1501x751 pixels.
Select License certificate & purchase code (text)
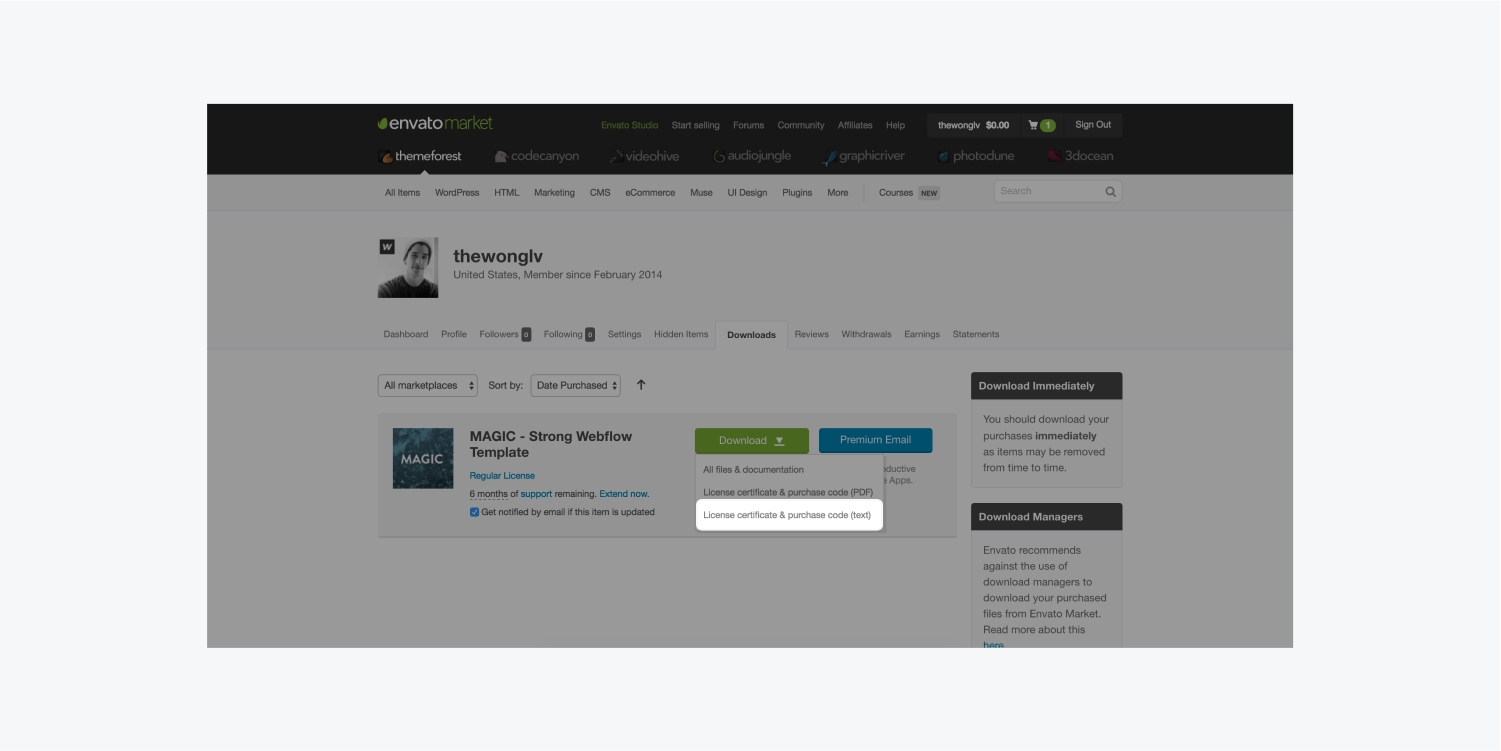(787, 515)
